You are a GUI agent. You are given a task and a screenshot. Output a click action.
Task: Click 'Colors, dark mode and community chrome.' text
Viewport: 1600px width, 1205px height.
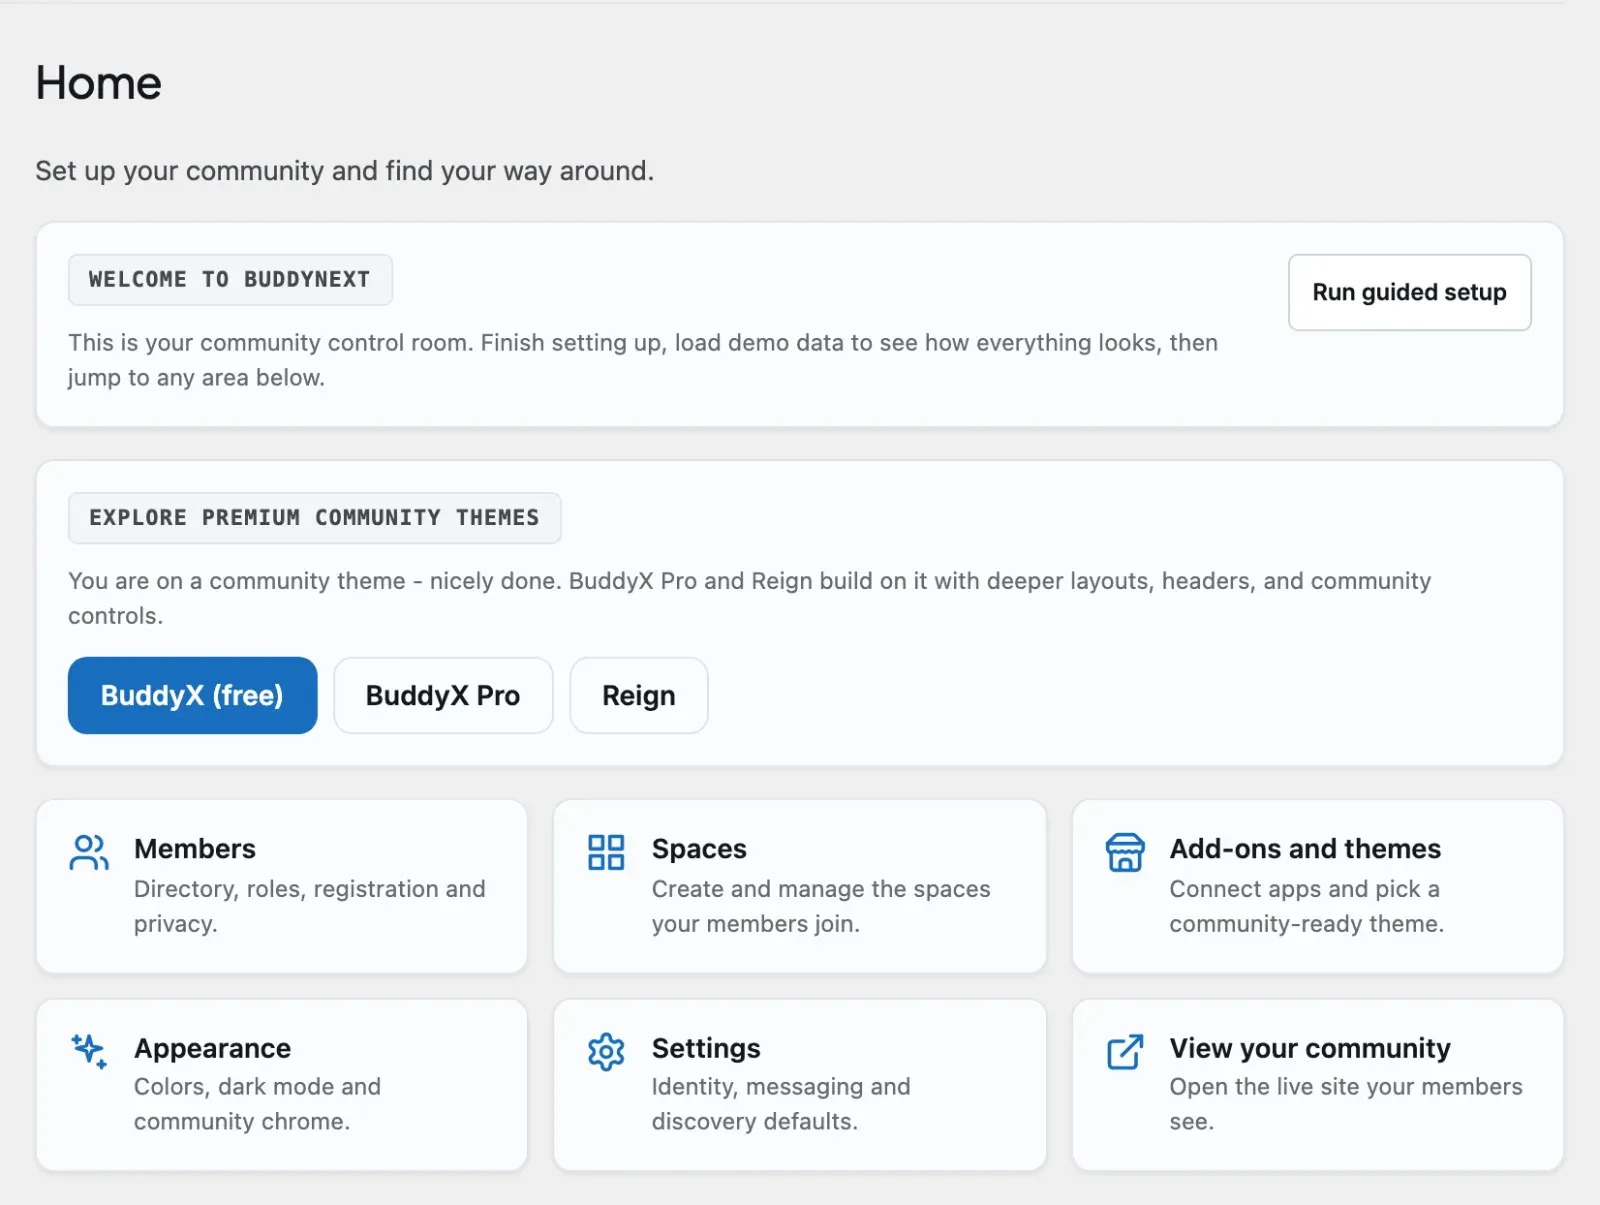(x=257, y=1104)
